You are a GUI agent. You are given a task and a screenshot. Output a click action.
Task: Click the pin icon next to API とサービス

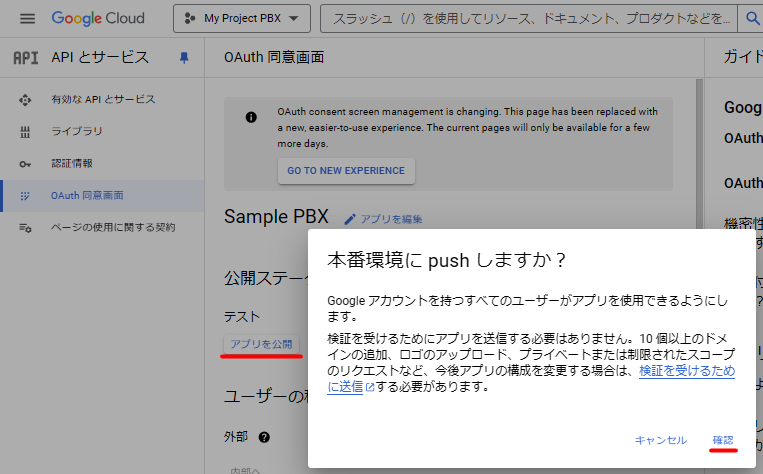[x=184, y=58]
